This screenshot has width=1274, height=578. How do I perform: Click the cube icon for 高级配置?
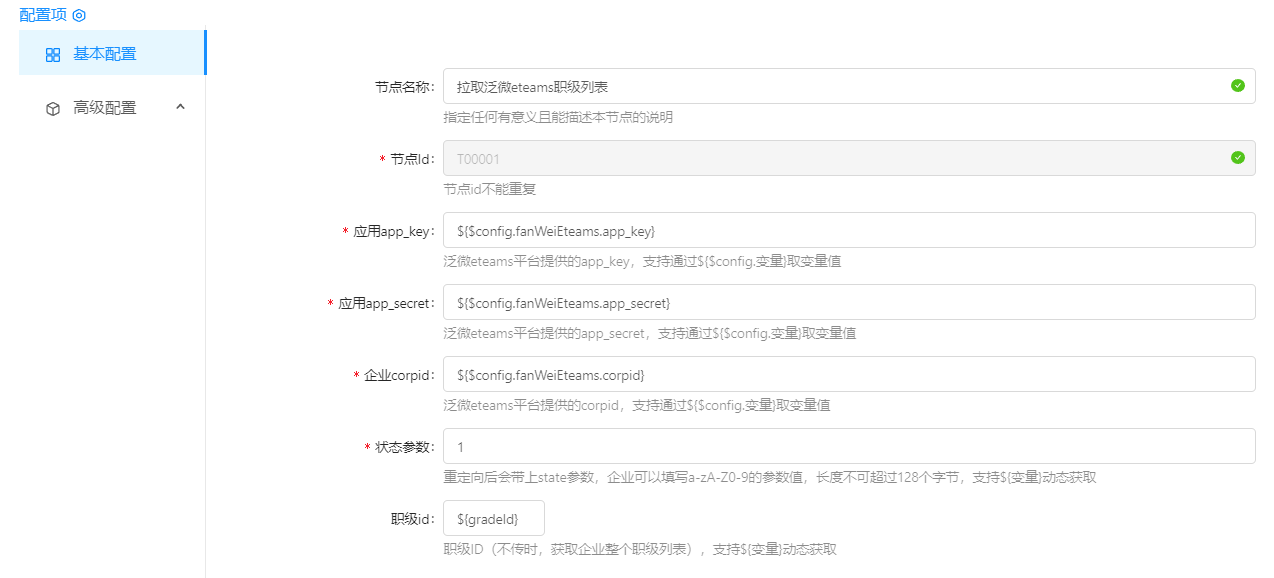pyautogui.click(x=53, y=109)
